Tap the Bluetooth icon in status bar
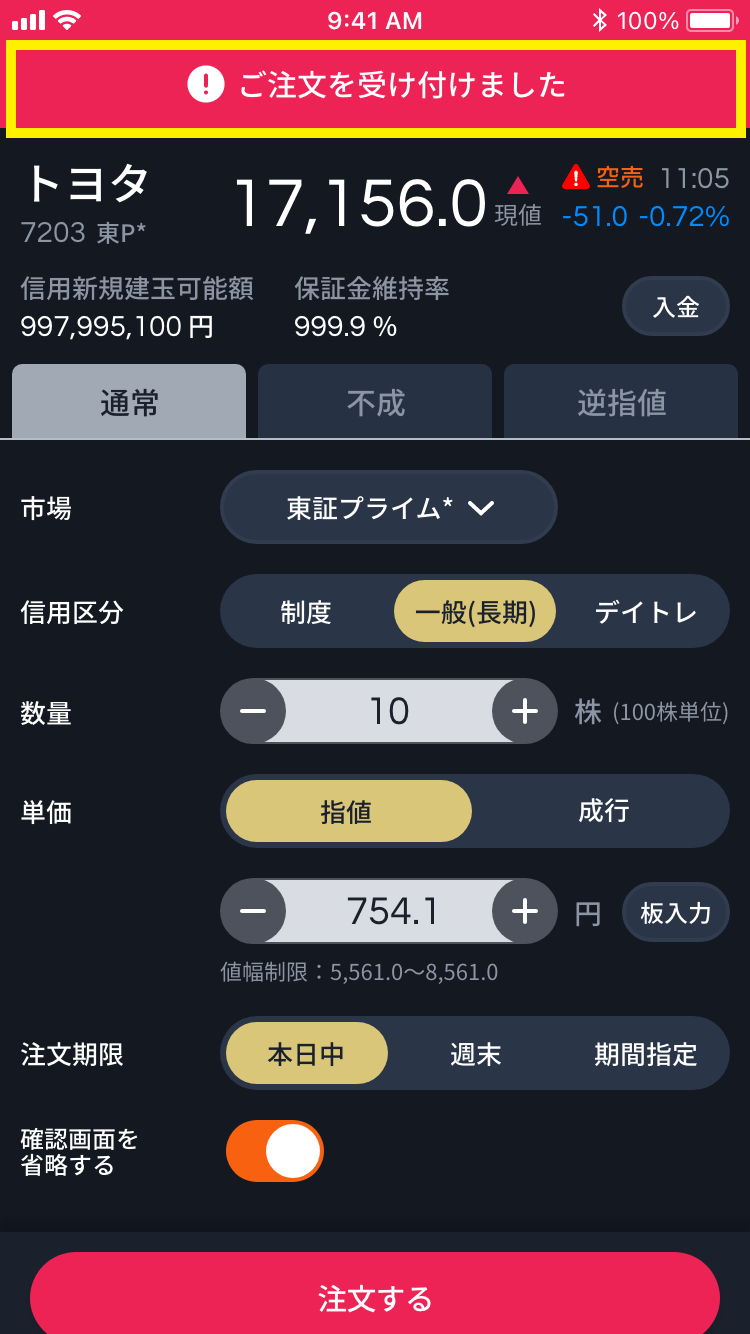750x1334 pixels. (x=599, y=20)
